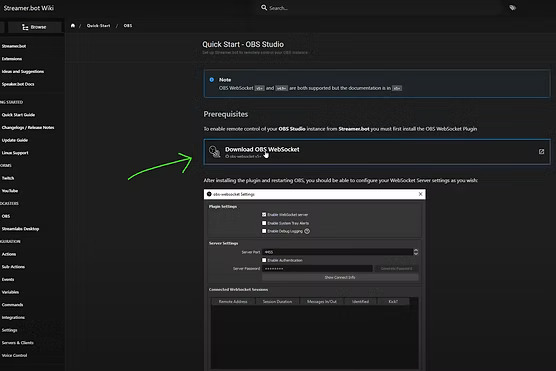Click the search magnifier icon
The image size is (556, 371).
tap(264, 7)
